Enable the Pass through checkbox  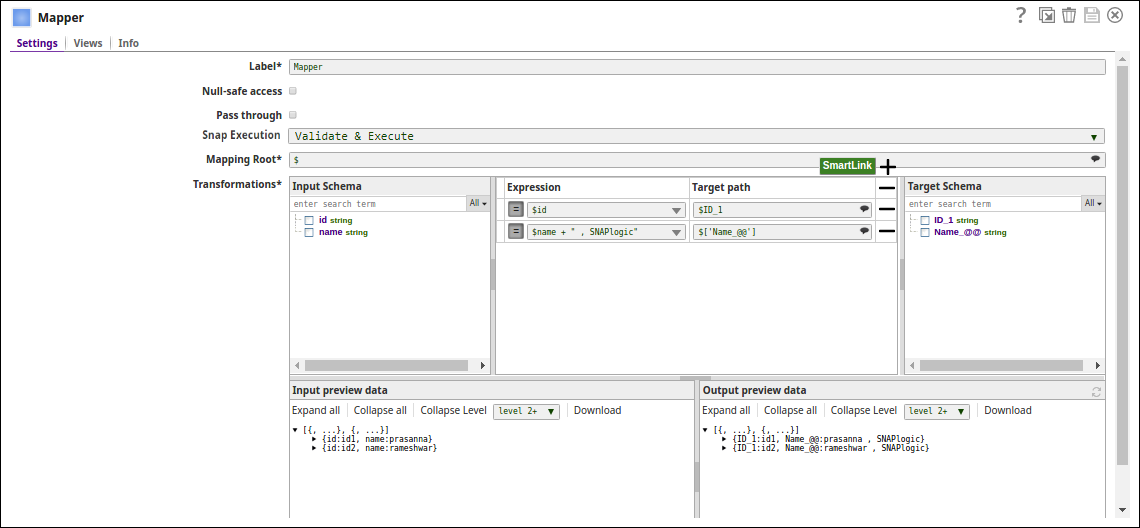pos(293,115)
